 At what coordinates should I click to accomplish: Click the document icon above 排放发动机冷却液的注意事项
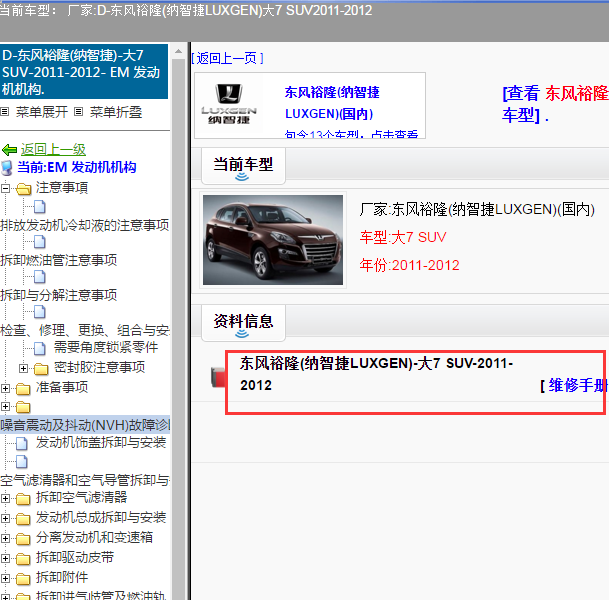[40, 207]
